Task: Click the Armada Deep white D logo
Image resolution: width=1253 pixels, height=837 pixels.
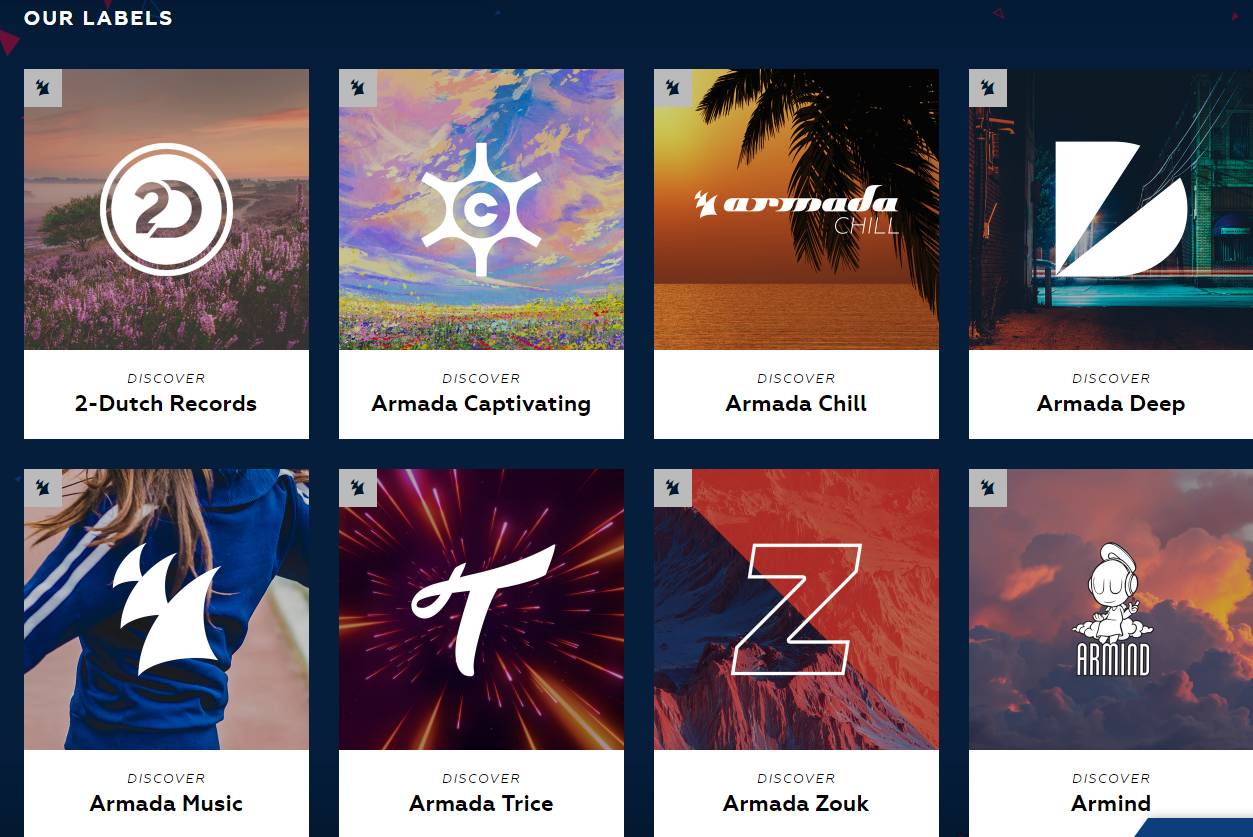Action: click(x=1121, y=209)
